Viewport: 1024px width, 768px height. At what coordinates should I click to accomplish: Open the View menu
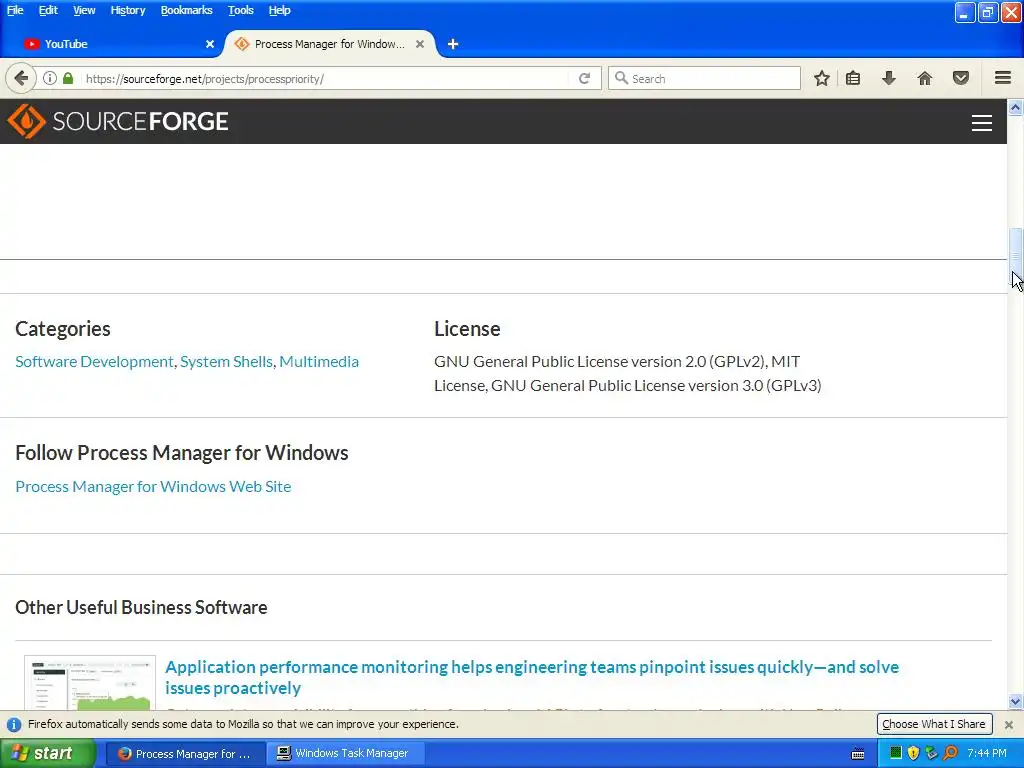84,10
